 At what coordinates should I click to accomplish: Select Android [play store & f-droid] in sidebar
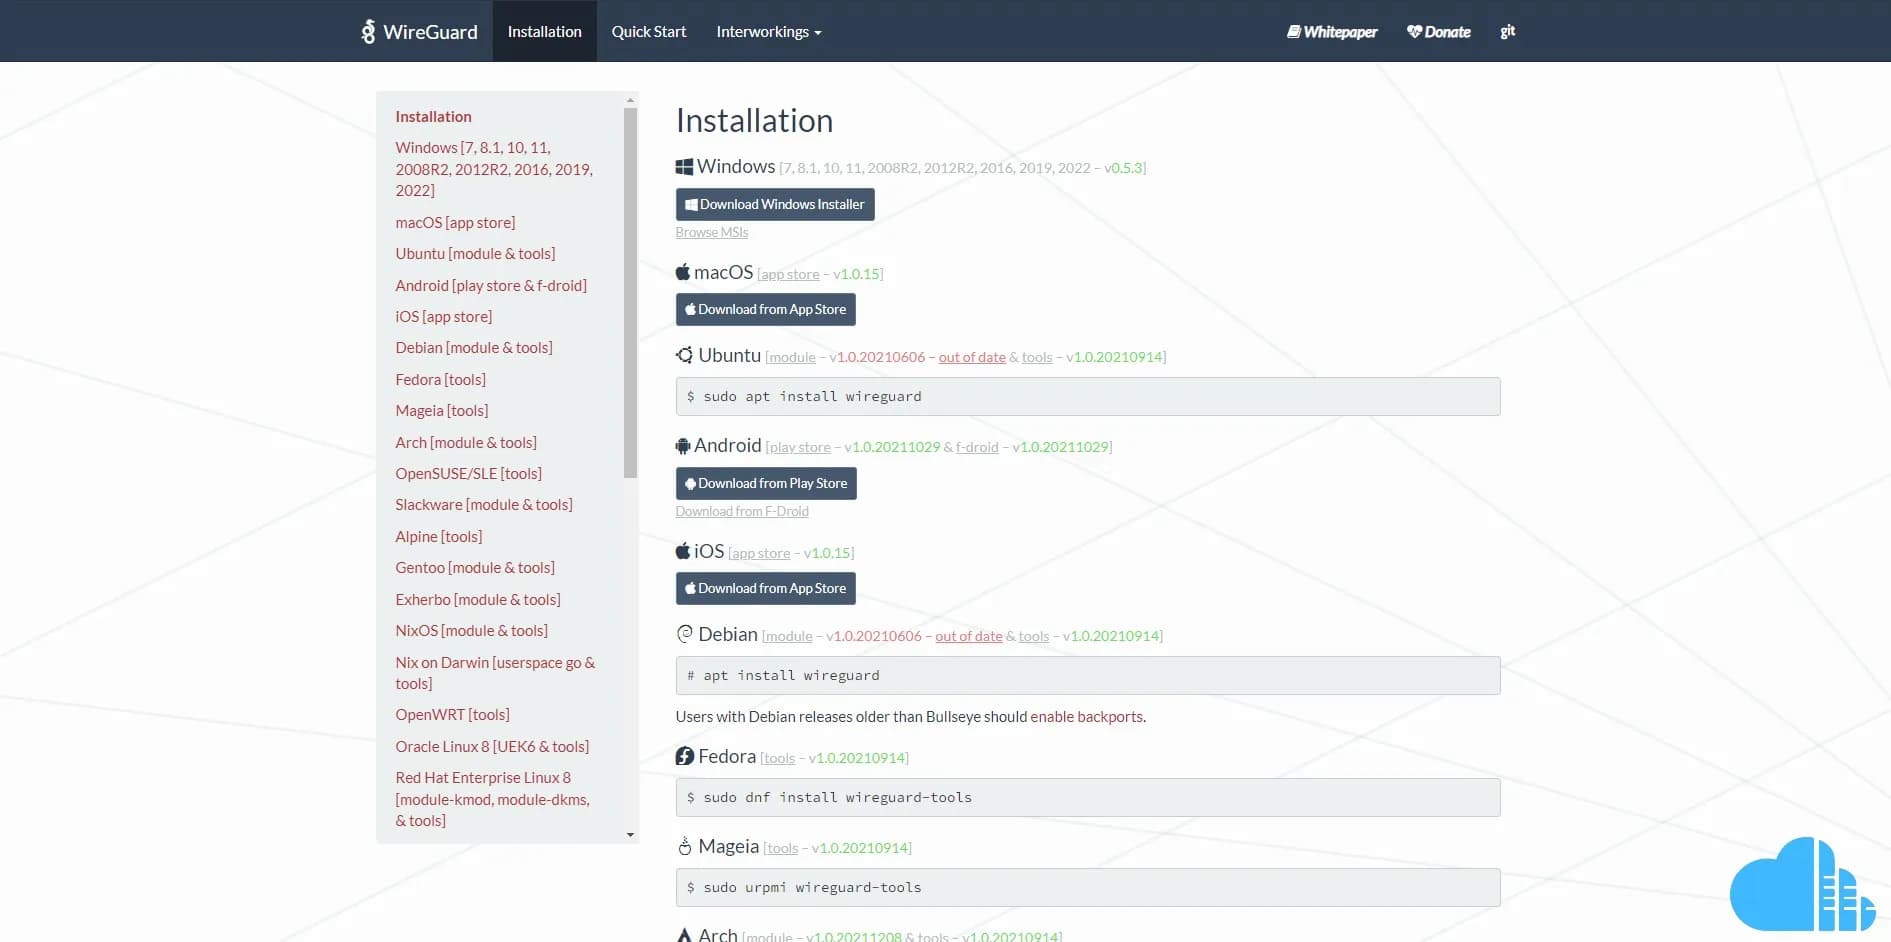tap(491, 285)
